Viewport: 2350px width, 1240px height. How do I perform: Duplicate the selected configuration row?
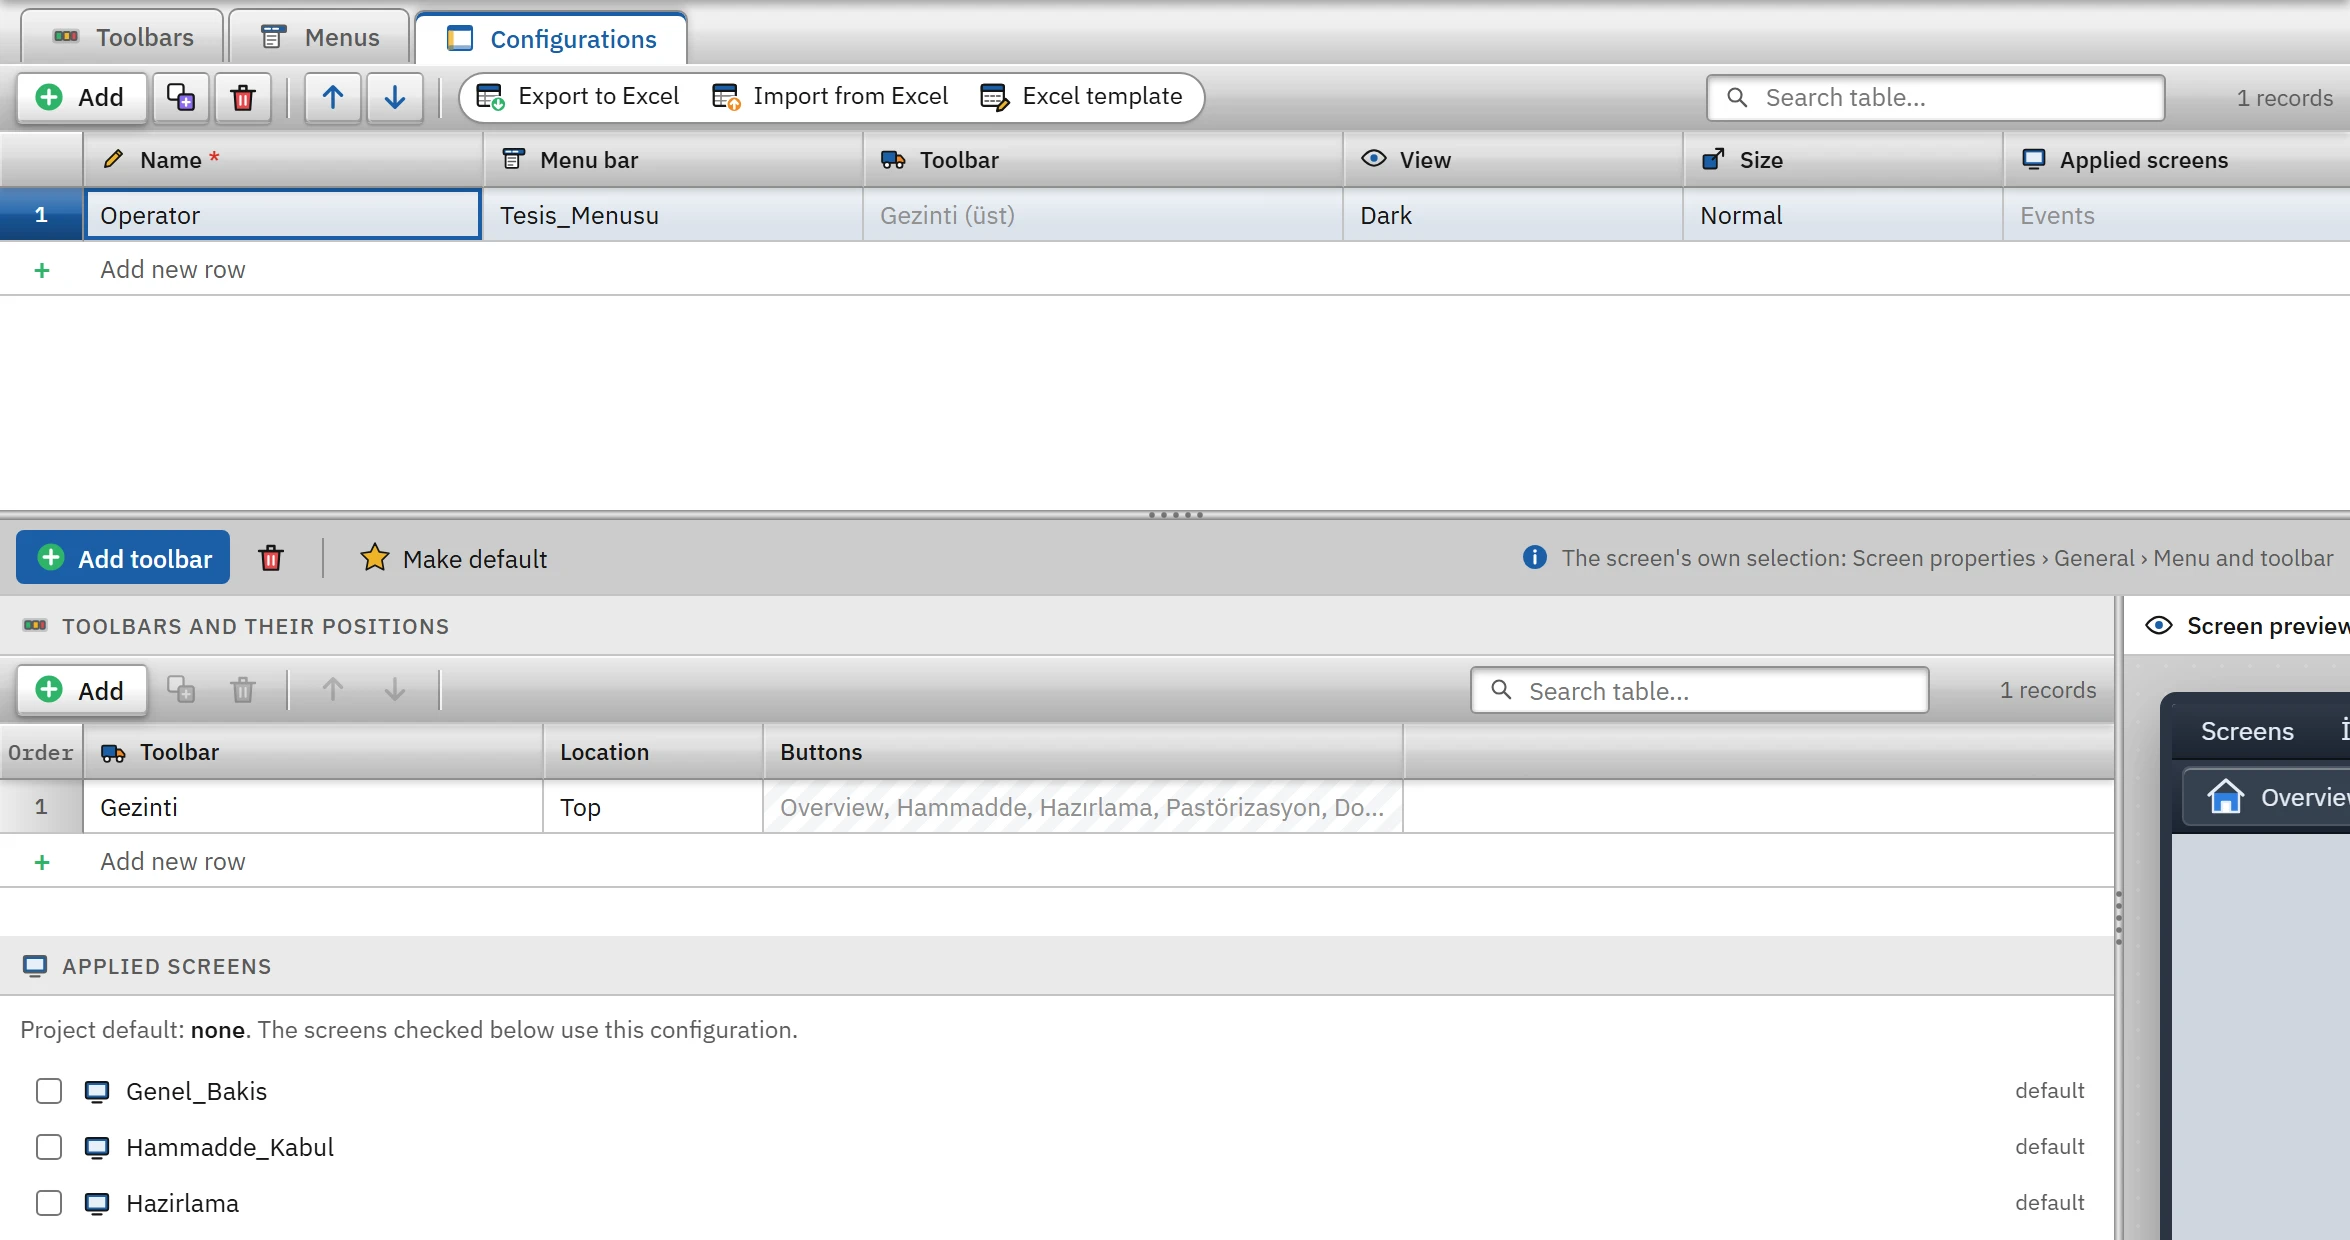coord(181,98)
